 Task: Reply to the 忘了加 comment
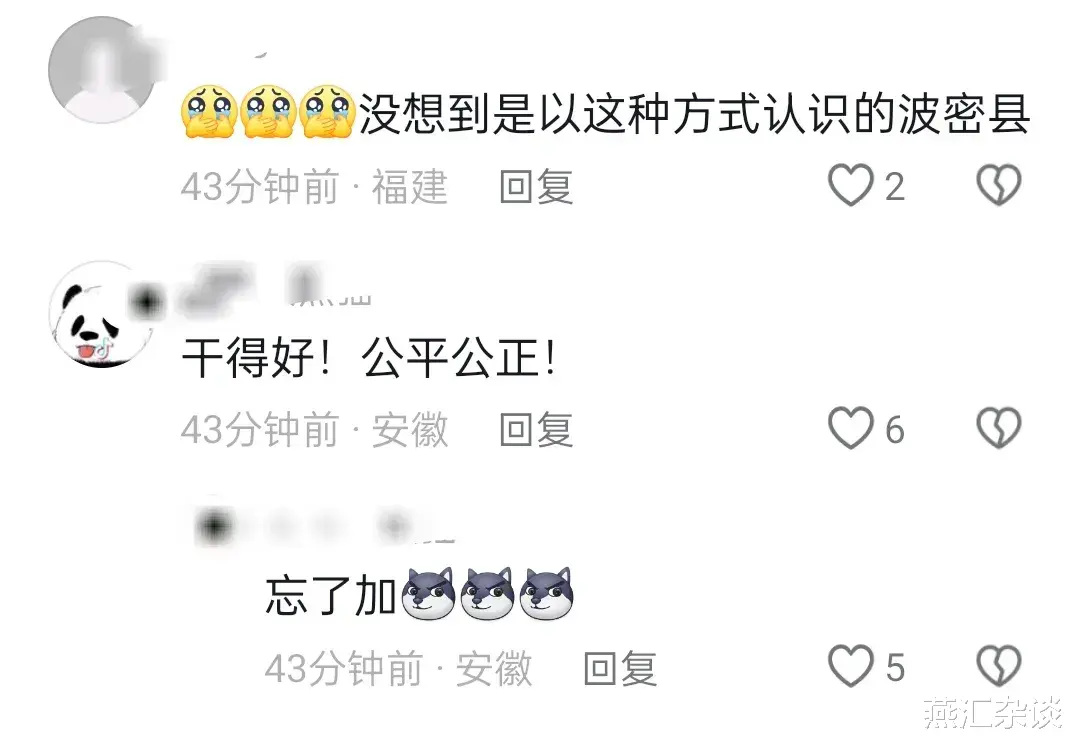621,668
